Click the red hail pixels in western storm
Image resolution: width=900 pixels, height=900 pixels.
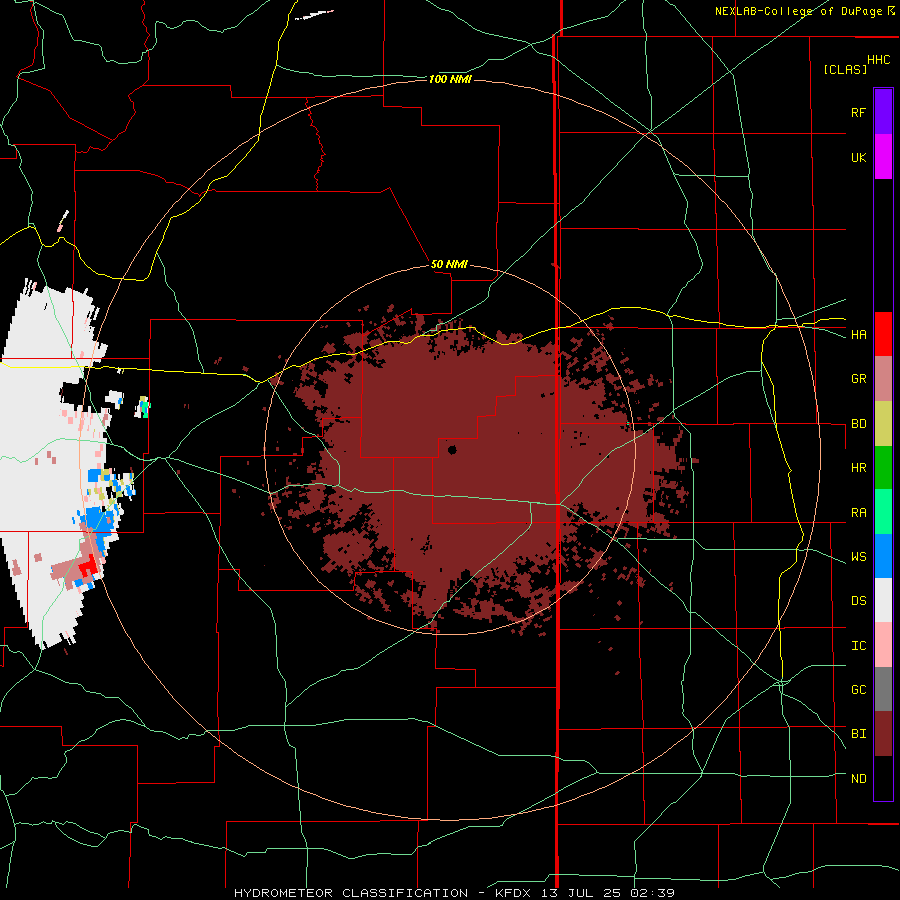(89, 565)
